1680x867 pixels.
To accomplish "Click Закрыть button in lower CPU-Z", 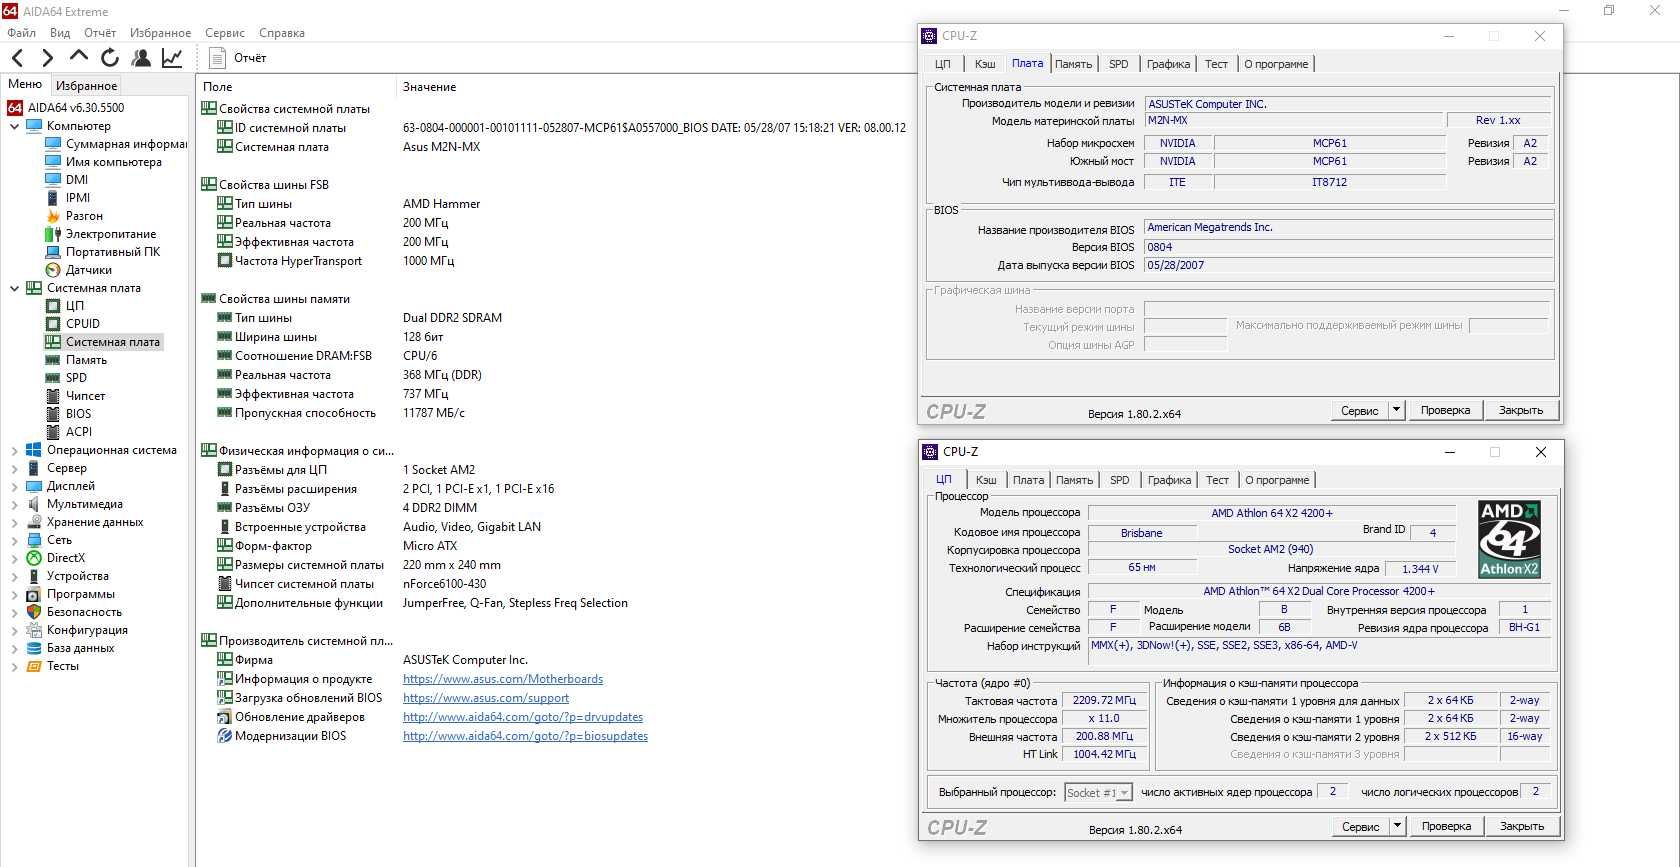I will point(1522,826).
